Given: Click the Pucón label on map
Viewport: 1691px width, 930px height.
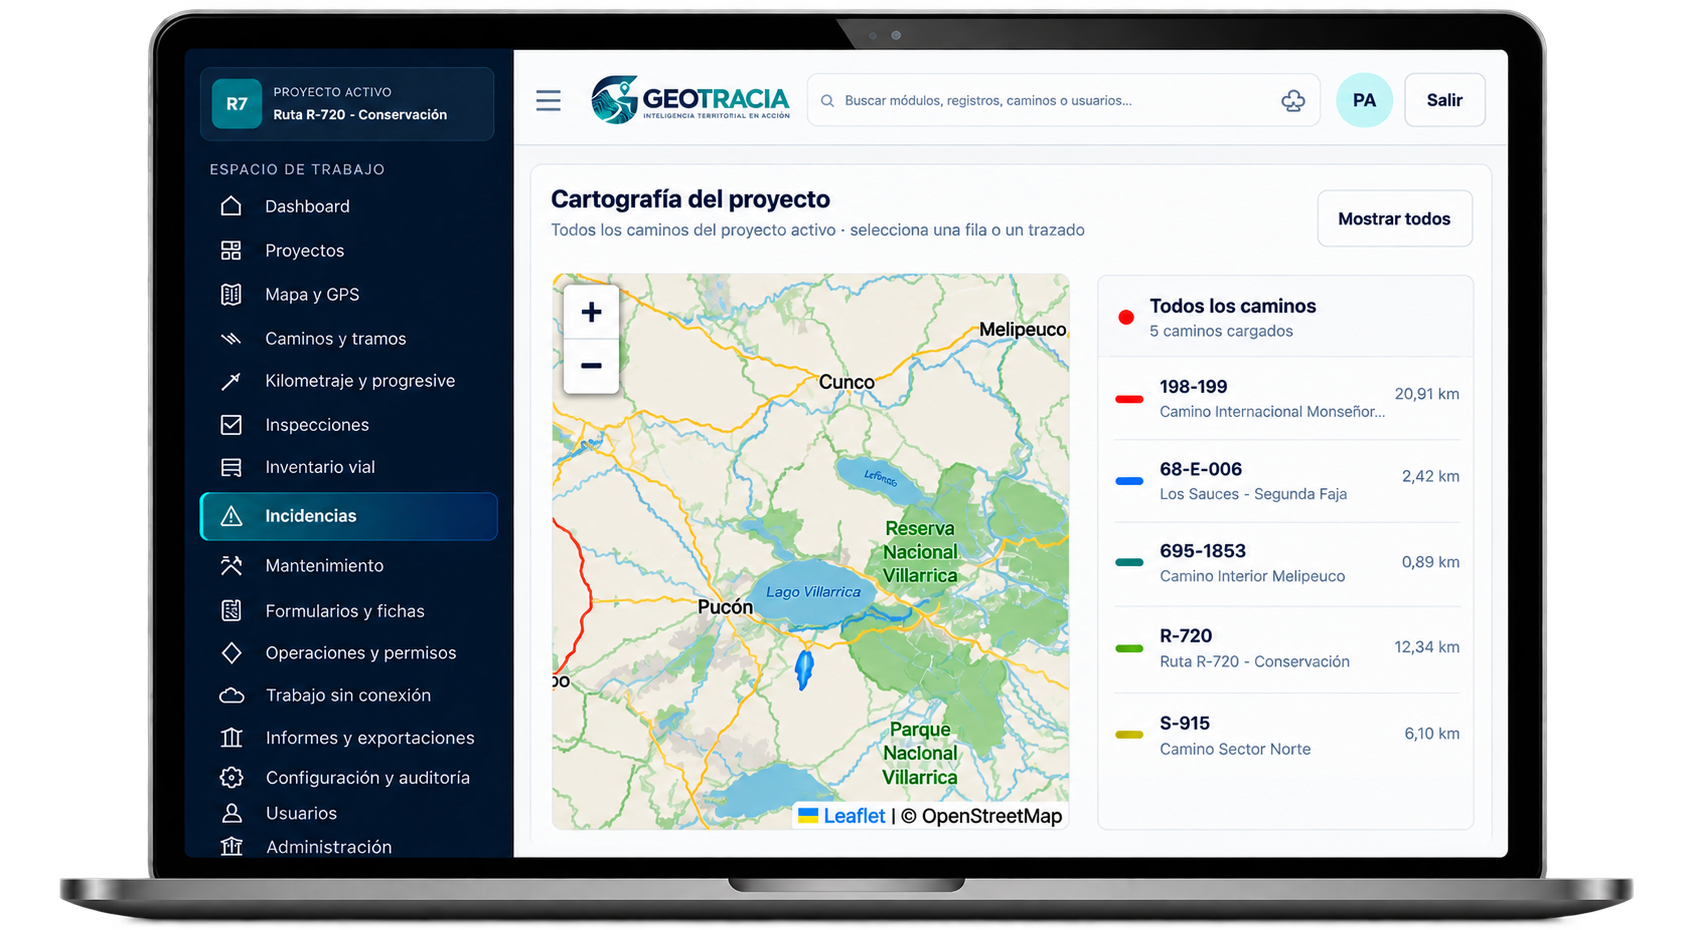Looking at the screenshot, I should [x=725, y=607].
